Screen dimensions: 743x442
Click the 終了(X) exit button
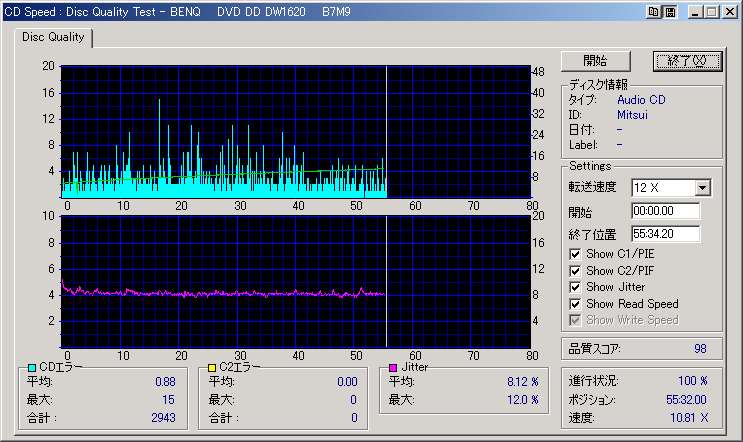point(687,61)
